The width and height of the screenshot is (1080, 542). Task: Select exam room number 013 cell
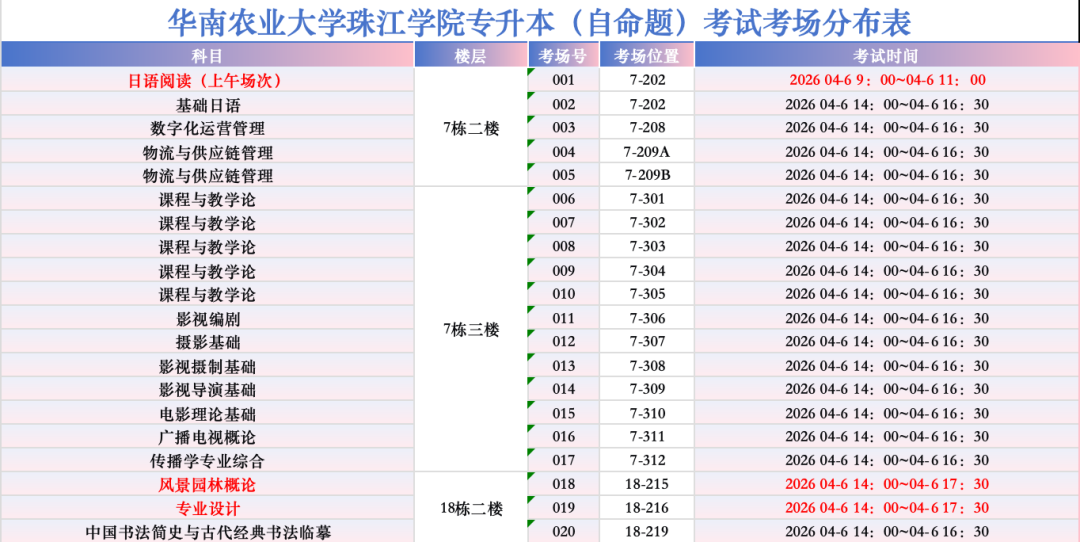coord(563,366)
